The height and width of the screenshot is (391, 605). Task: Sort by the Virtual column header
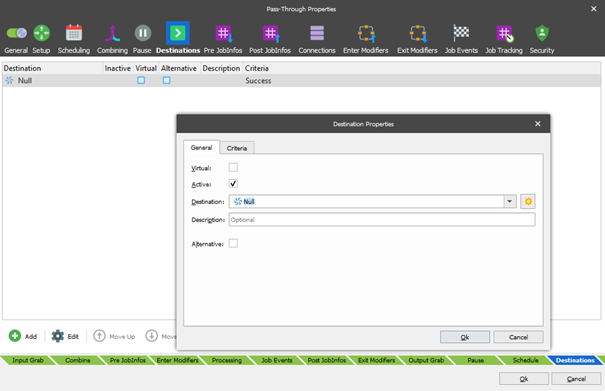pos(146,68)
